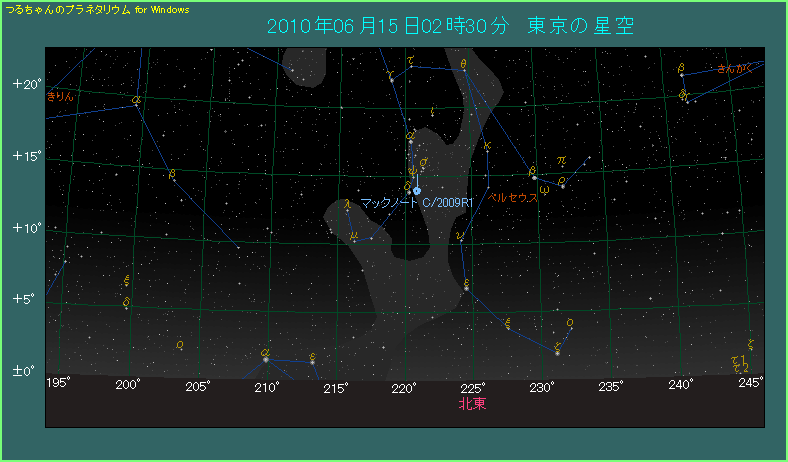The width and height of the screenshot is (788, 462).
Task: Select the +20° altitude label
Action: click(x=24, y=84)
